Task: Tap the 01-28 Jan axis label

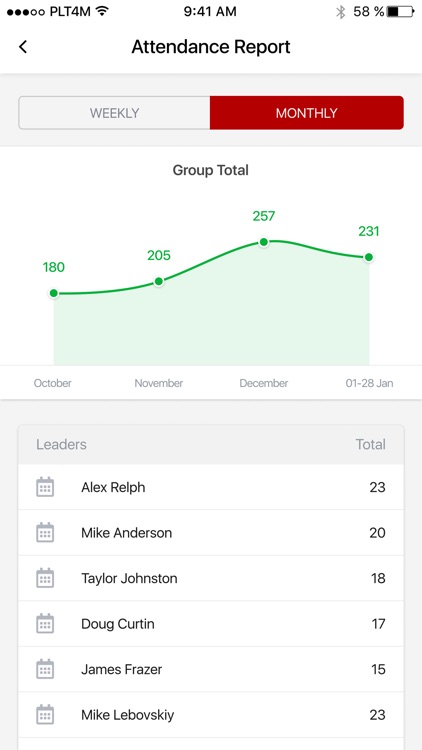Action: (x=369, y=383)
